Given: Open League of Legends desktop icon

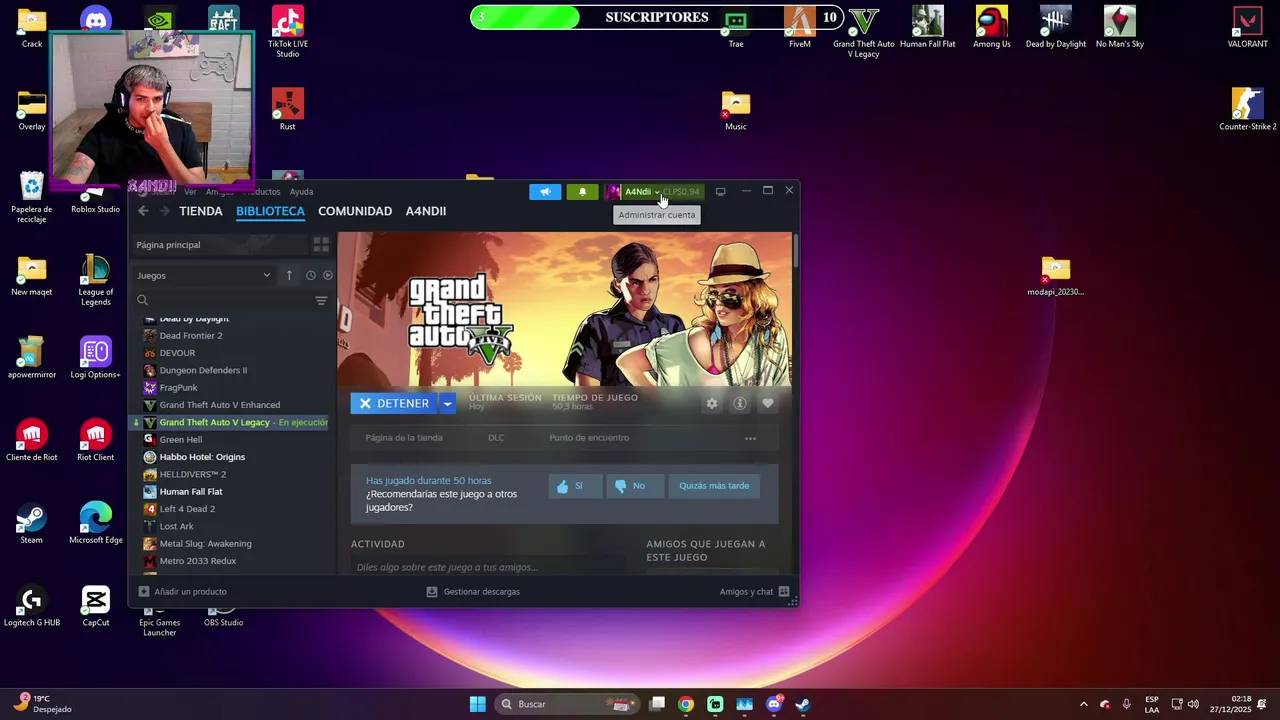Looking at the screenshot, I should pos(95,280).
